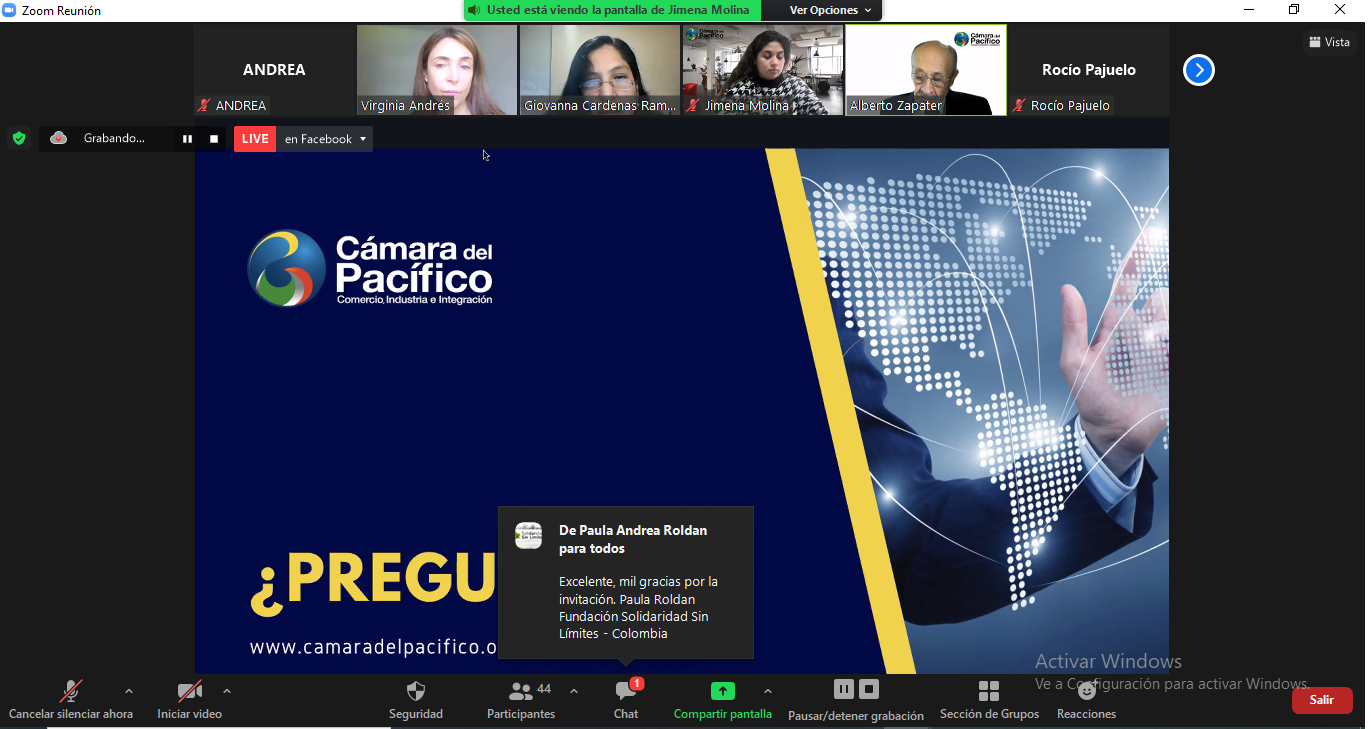The width and height of the screenshot is (1371, 729).
Task: Open en Facebook live dropdown
Action: [325, 139]
